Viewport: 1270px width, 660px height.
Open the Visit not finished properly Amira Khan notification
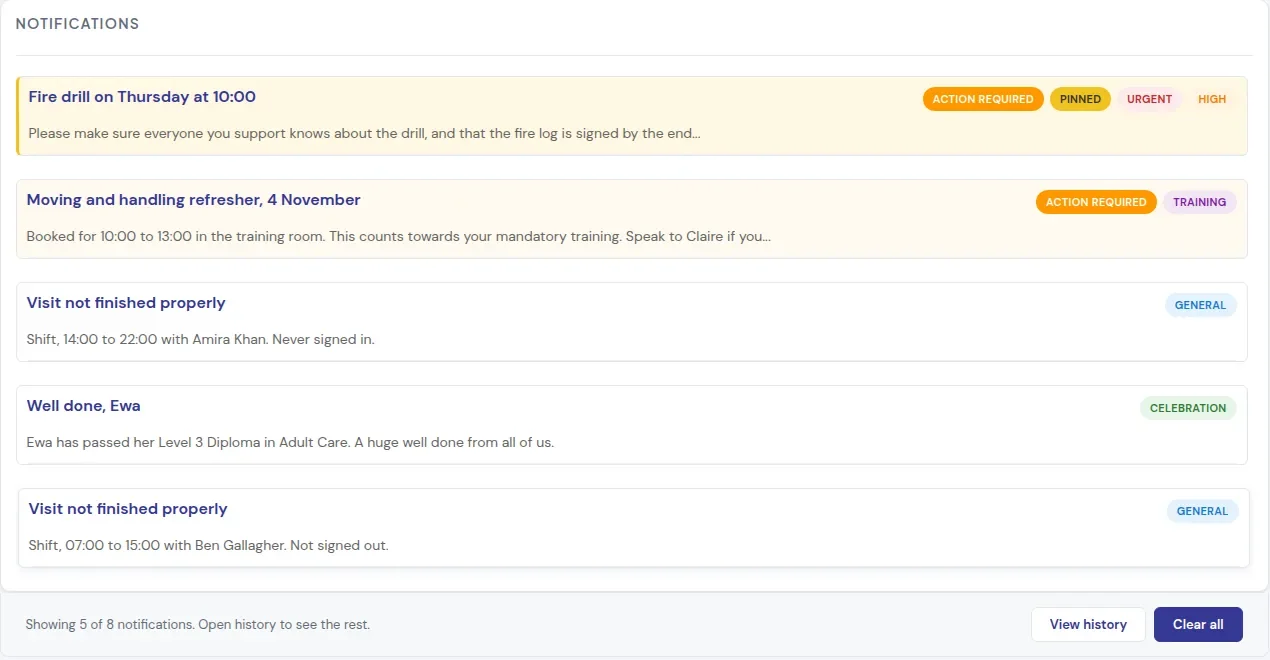(632, 322)
